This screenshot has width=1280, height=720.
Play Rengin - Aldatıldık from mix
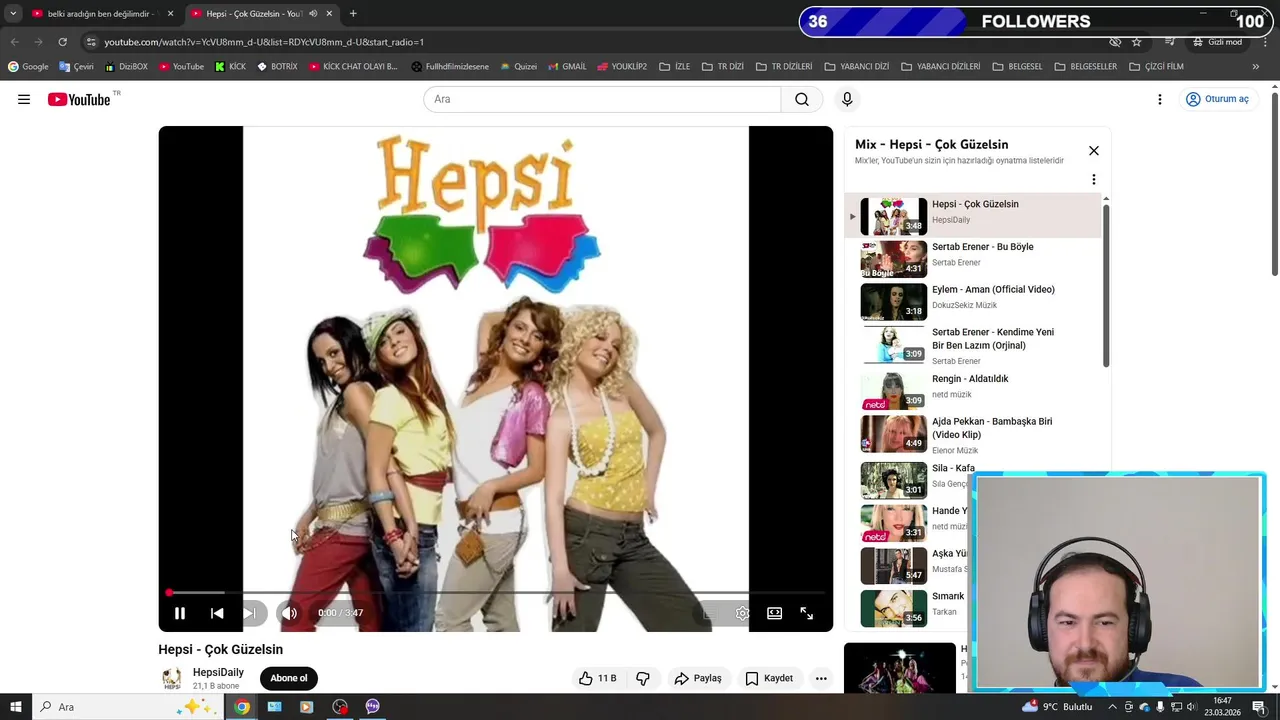point(975,391)
